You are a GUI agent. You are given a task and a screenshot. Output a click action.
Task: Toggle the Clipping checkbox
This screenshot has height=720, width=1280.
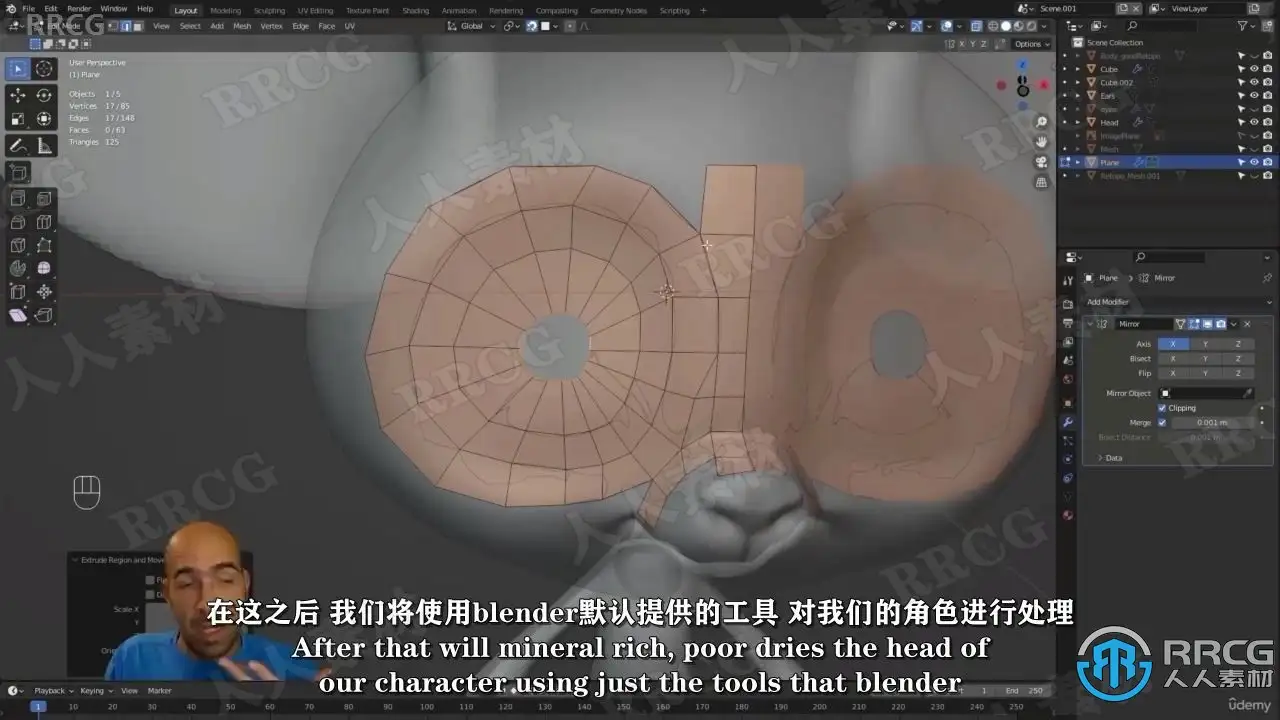click(1162, 408)
